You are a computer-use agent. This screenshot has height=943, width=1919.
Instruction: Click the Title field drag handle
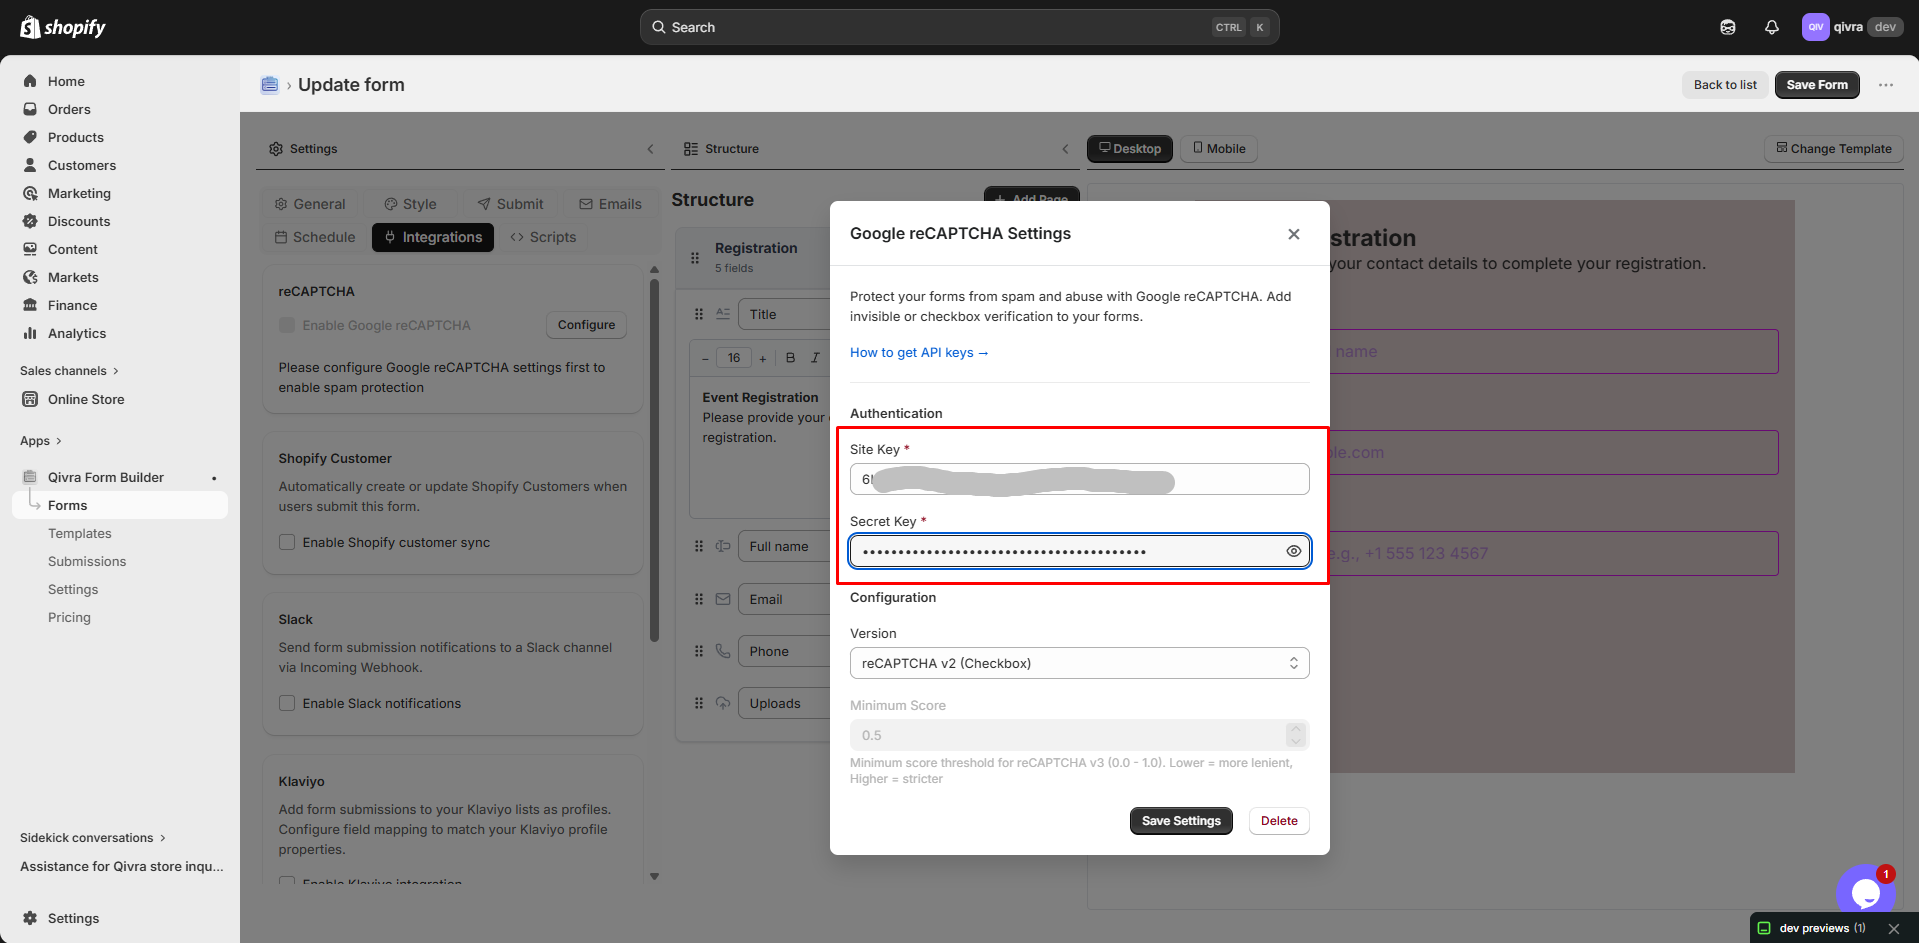tap(699, 314)
